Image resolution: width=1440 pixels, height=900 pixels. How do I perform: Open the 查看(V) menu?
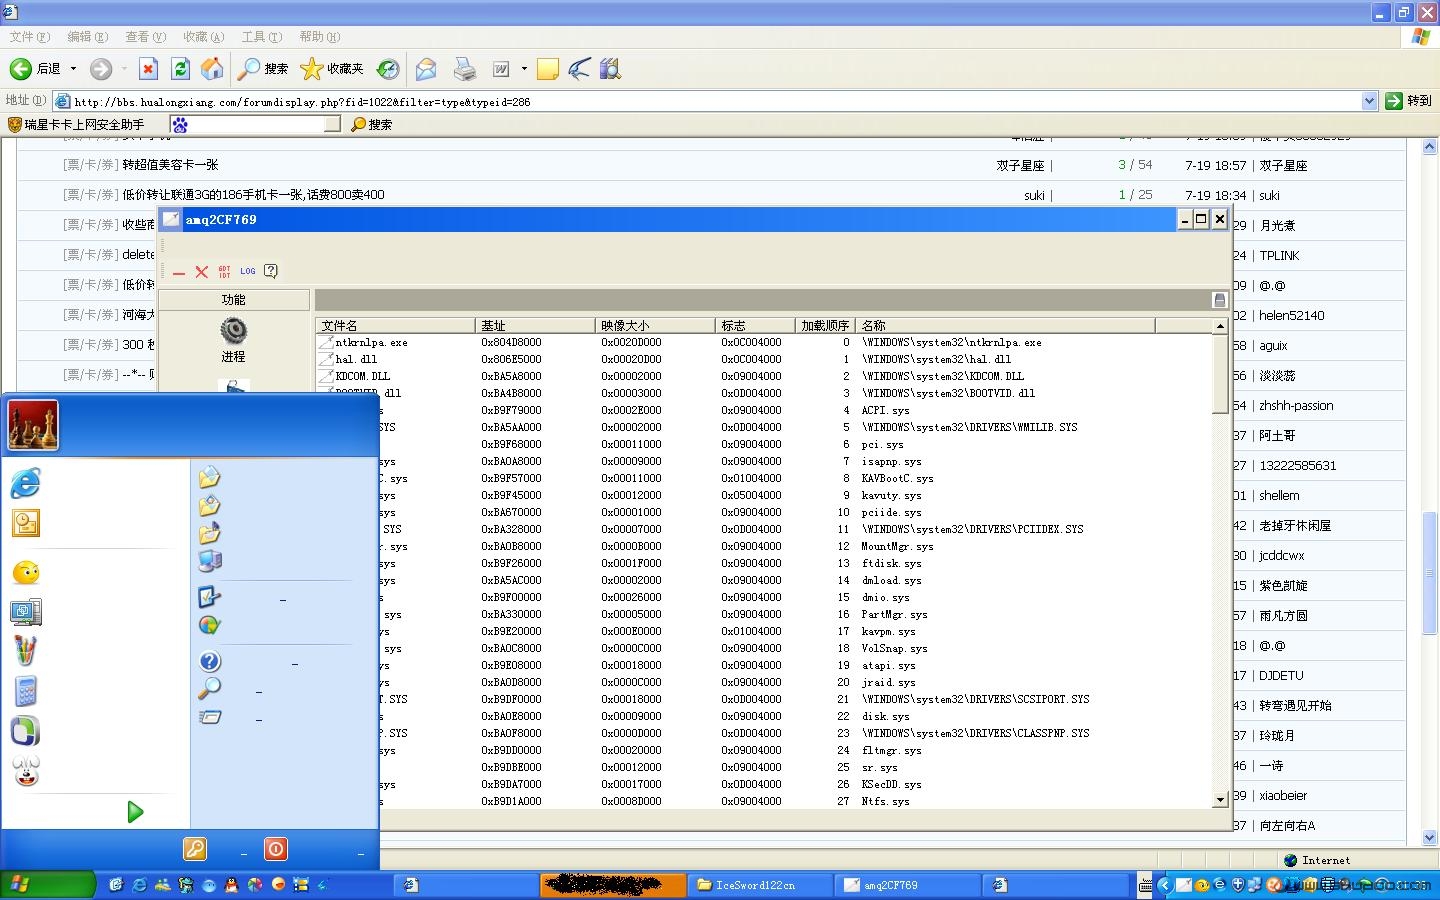coord(145,37)
